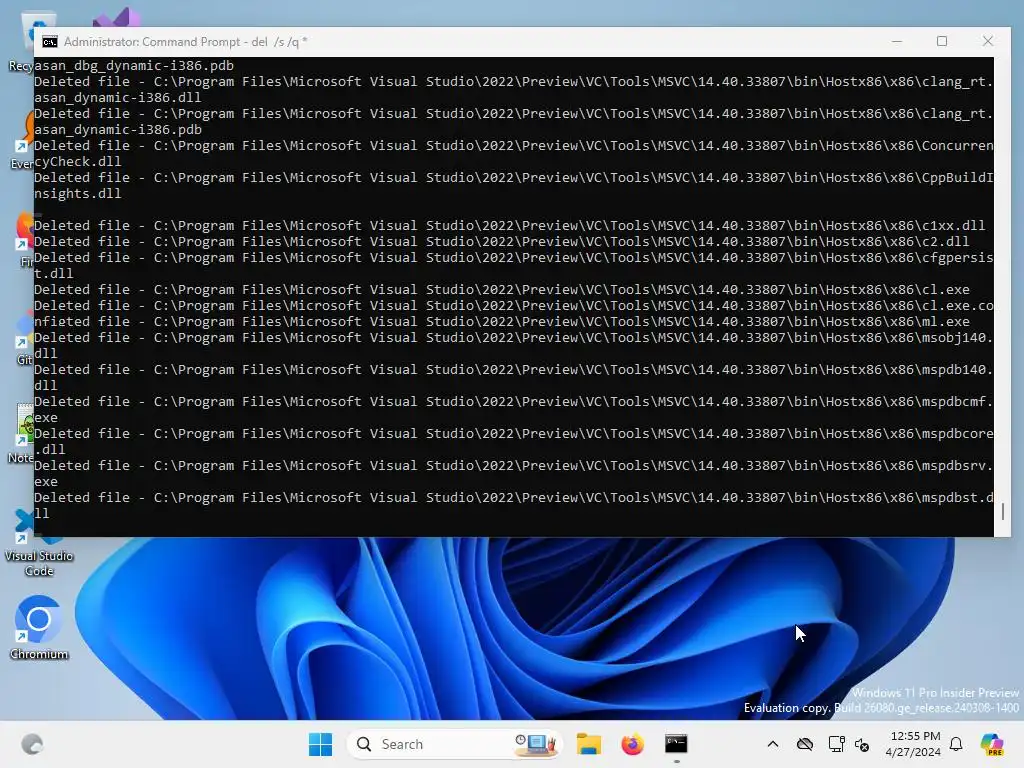Open Copilot preview icon in taskbar
The height and width of the screenshot is (768, 1024).
pyautogui.click(x=992, y=744)
